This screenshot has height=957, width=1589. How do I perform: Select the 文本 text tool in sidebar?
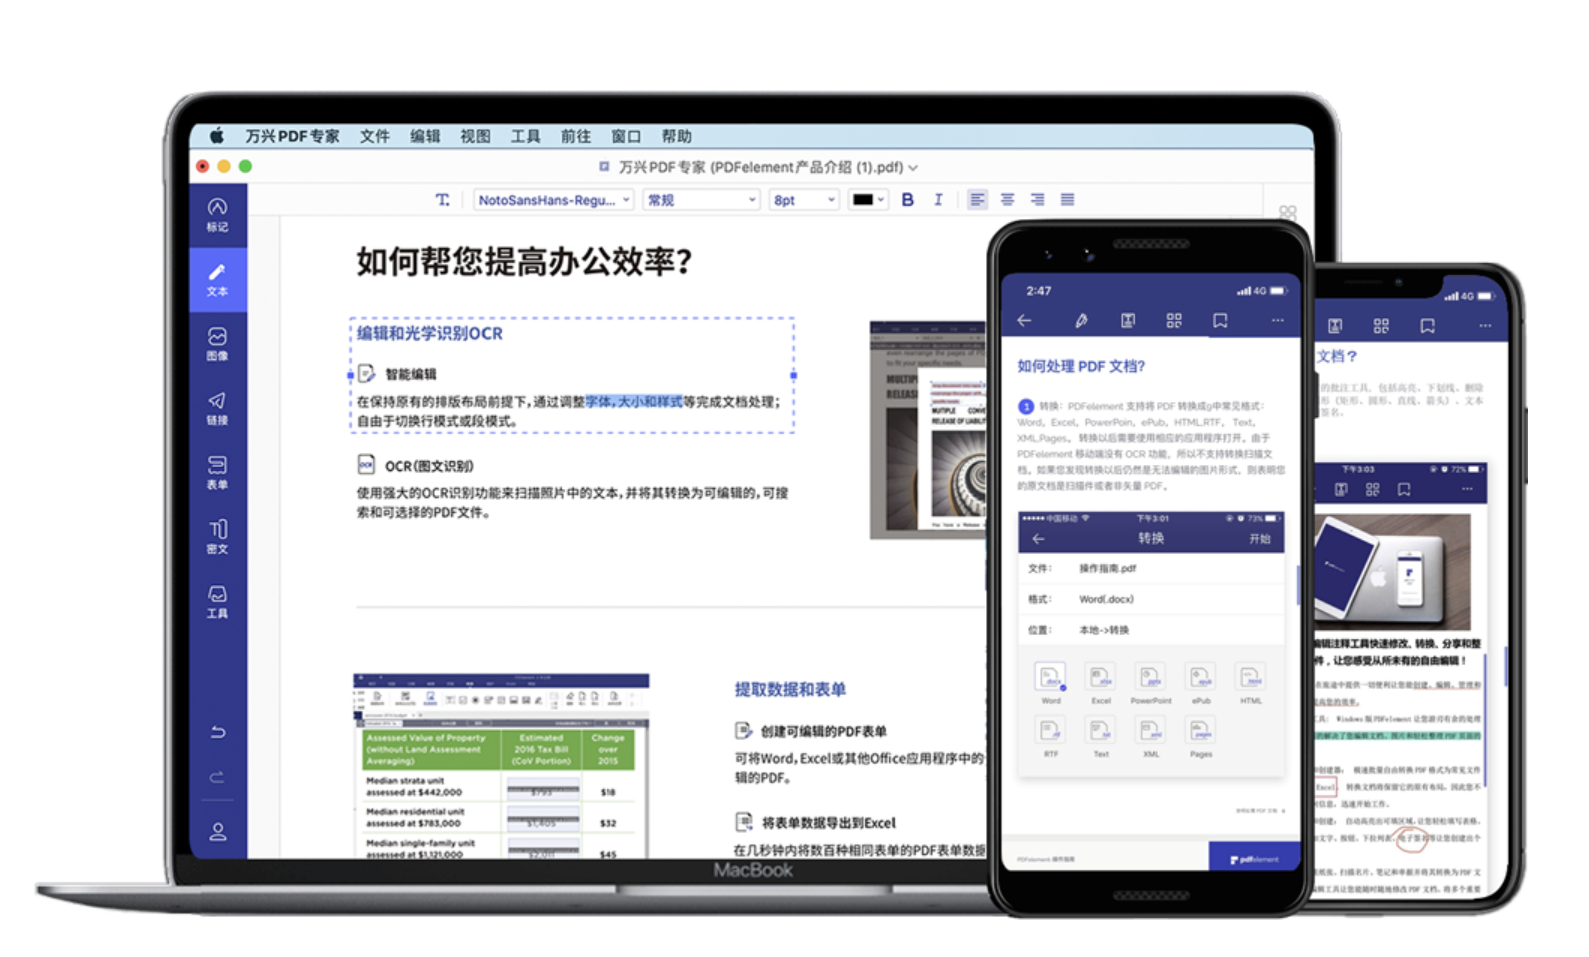[217, 279]
